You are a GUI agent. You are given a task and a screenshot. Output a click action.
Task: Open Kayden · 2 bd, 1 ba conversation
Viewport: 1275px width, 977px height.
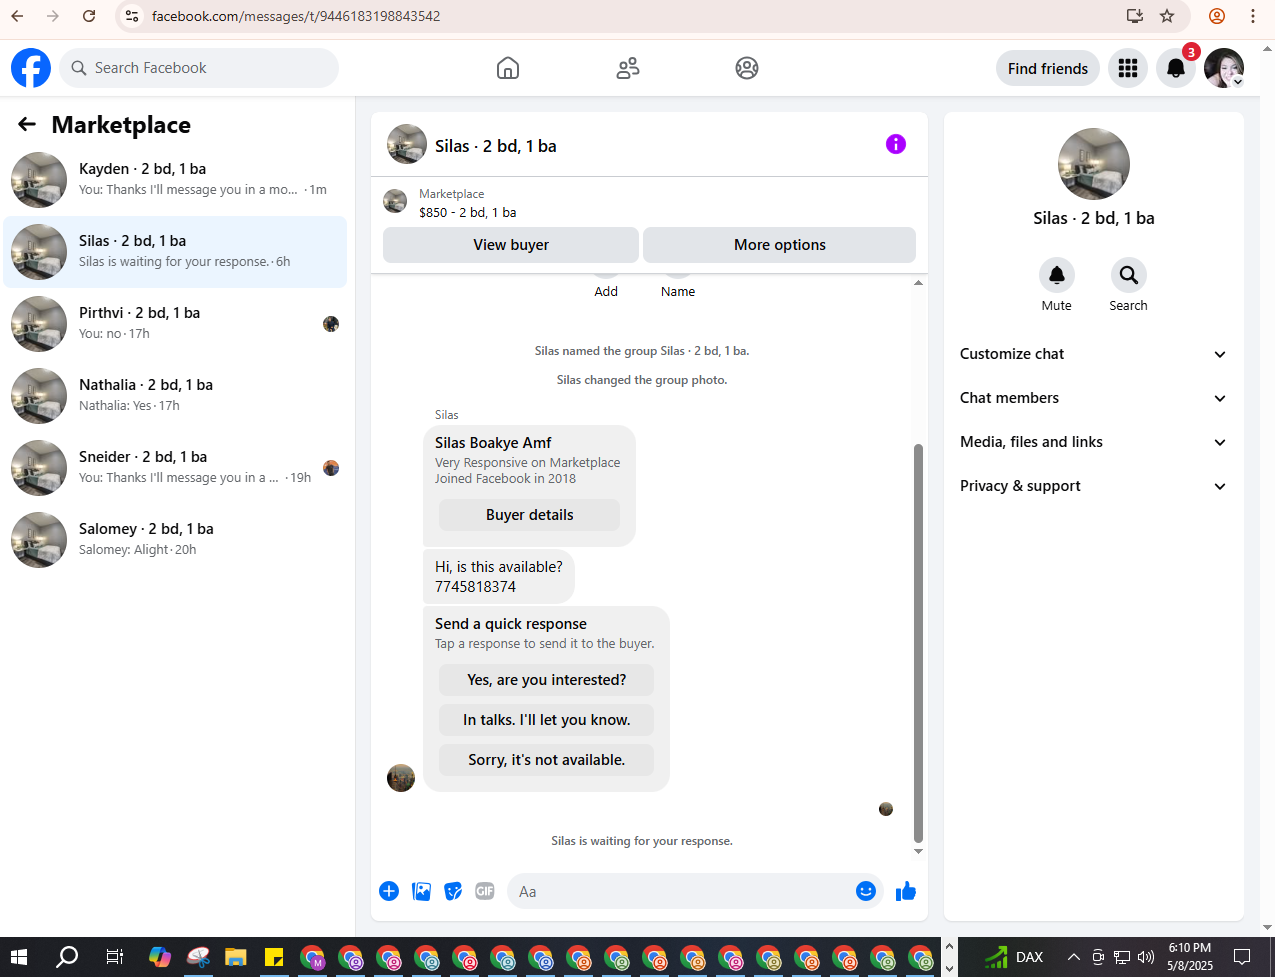176,180
